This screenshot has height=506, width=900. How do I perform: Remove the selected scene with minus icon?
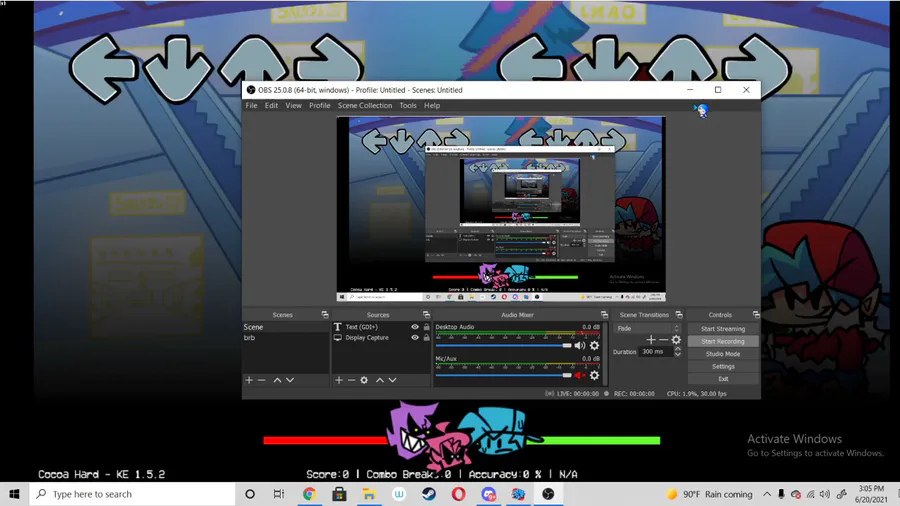[262, 380]
